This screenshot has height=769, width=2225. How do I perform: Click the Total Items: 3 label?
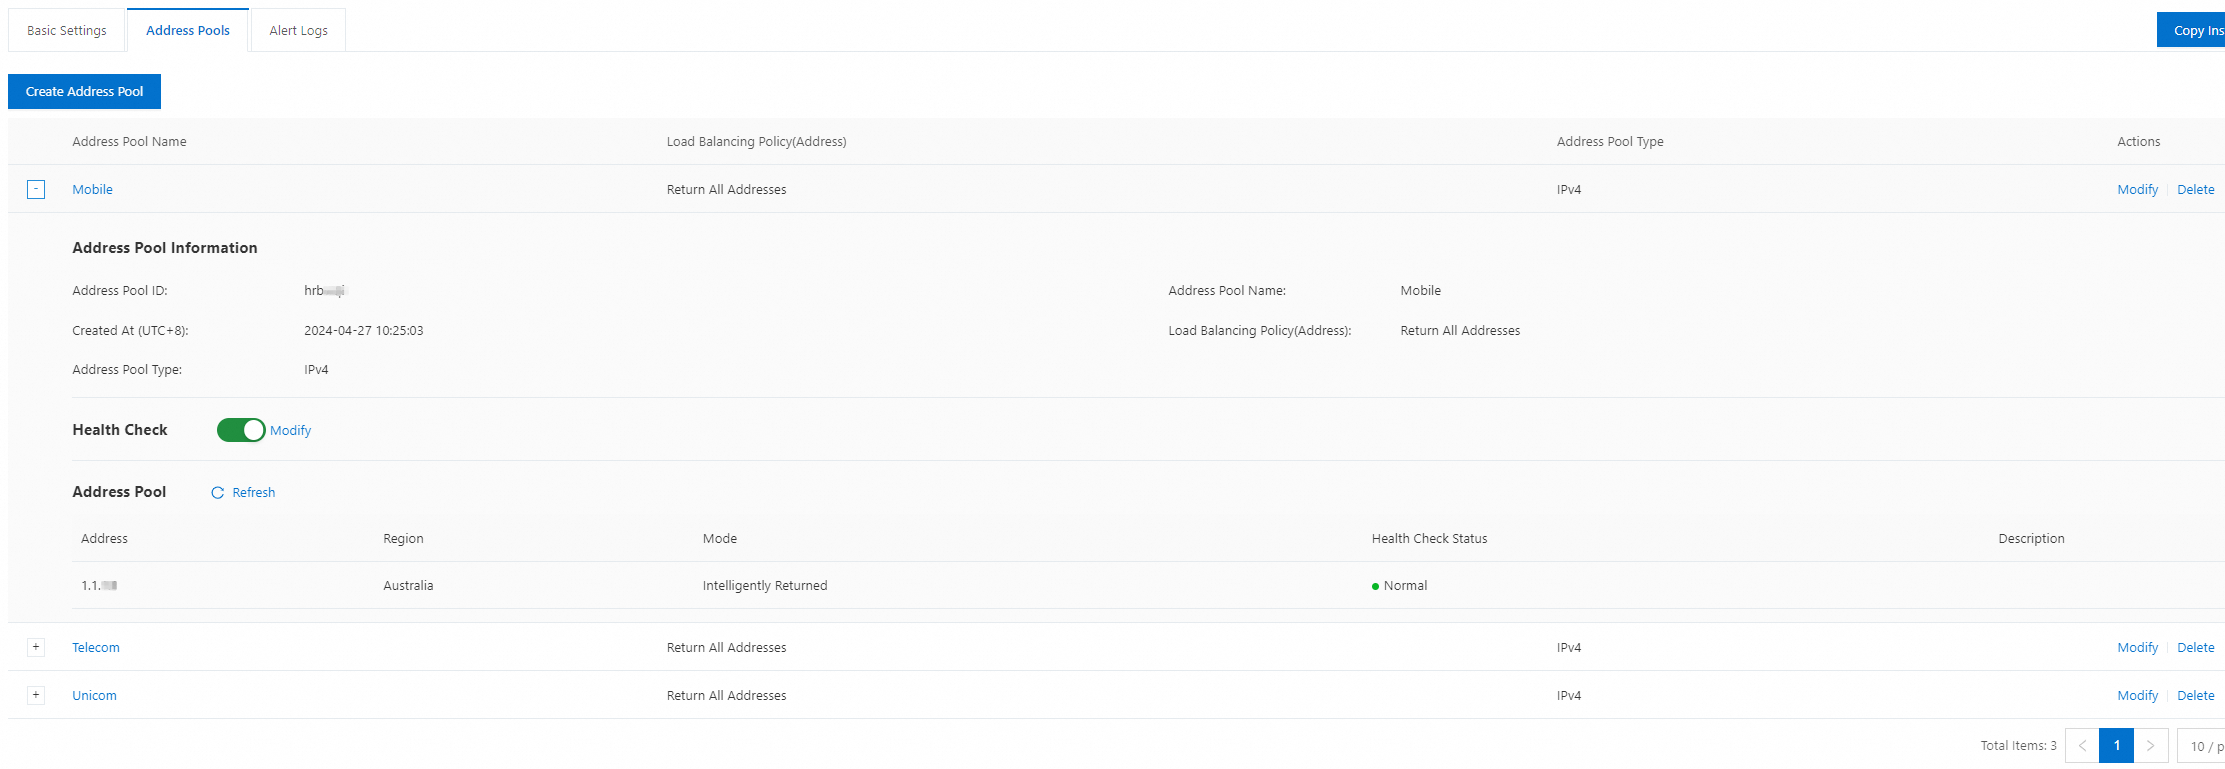tap(2018, 746)
